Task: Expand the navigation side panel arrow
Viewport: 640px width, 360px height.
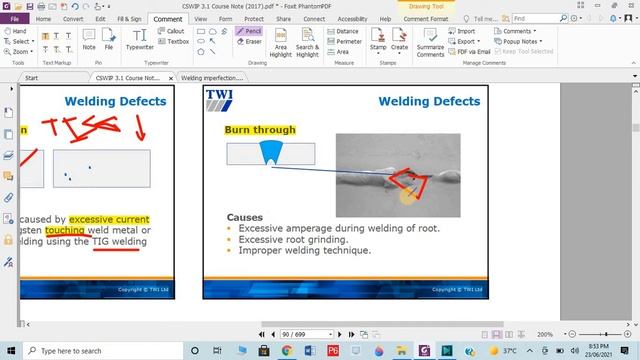Action: click(x=11, y=89)
